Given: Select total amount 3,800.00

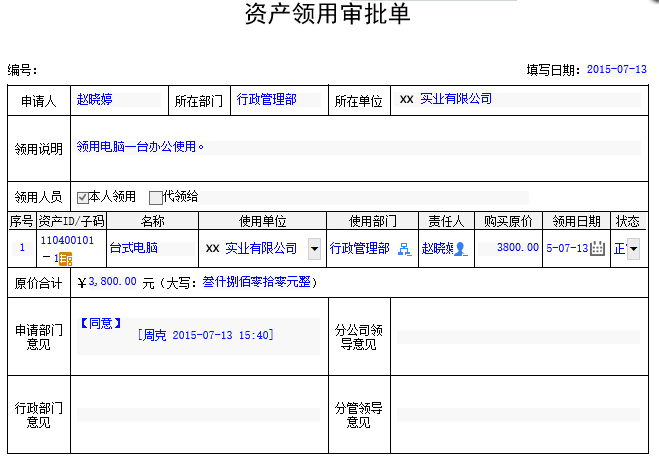Looking at the screenshot, I should [x=113, y=282].
